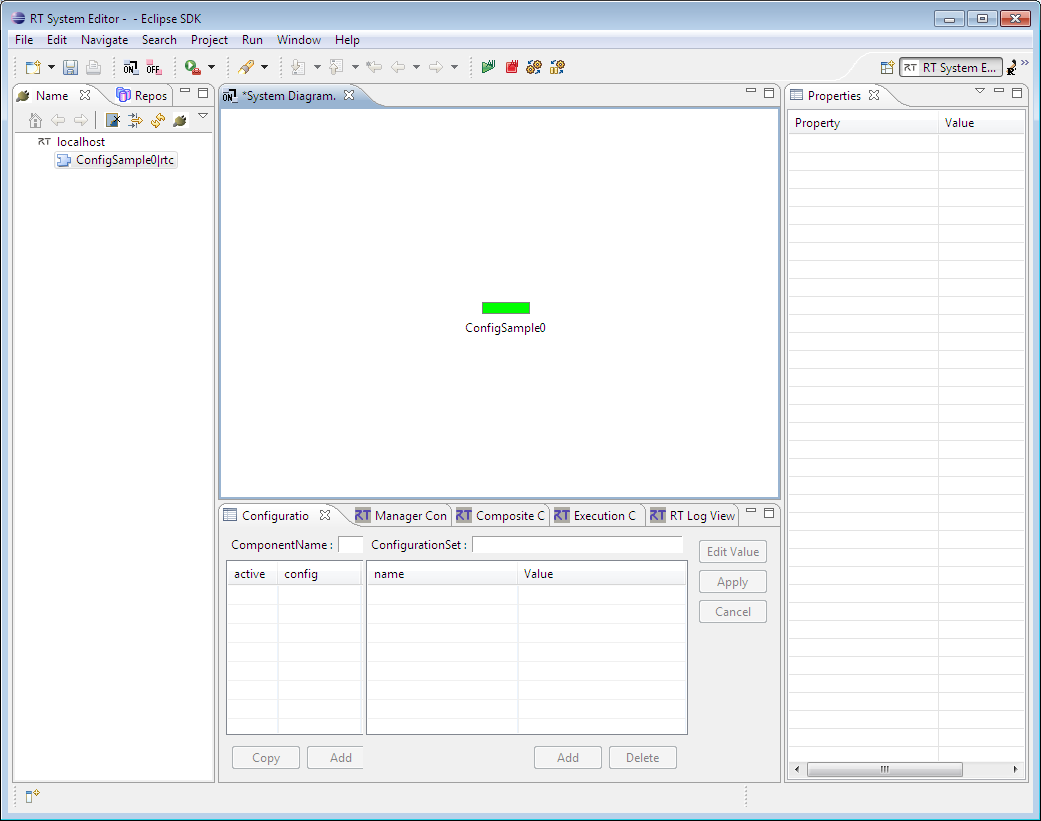Image resolution: width=1041 pixels, height=821 pixels.
Task: Click the Properties scrollbar right arrow
Action: coord(1016,769)
